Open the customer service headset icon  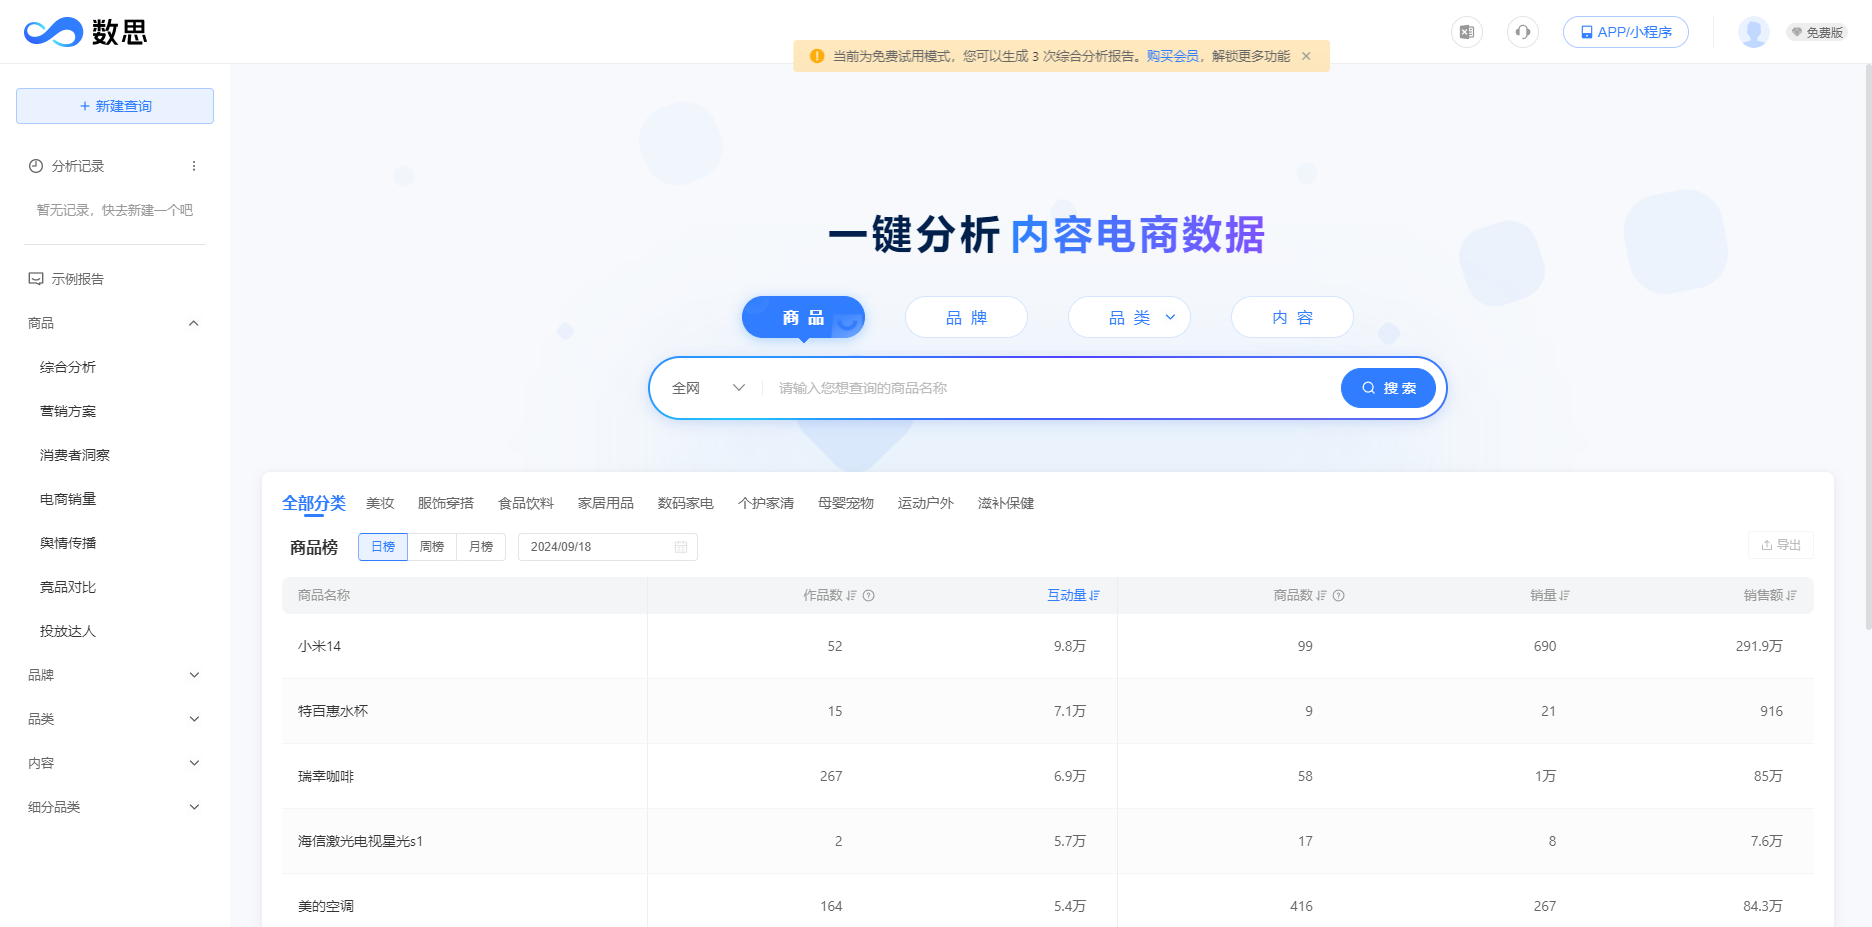(1523, 32)
